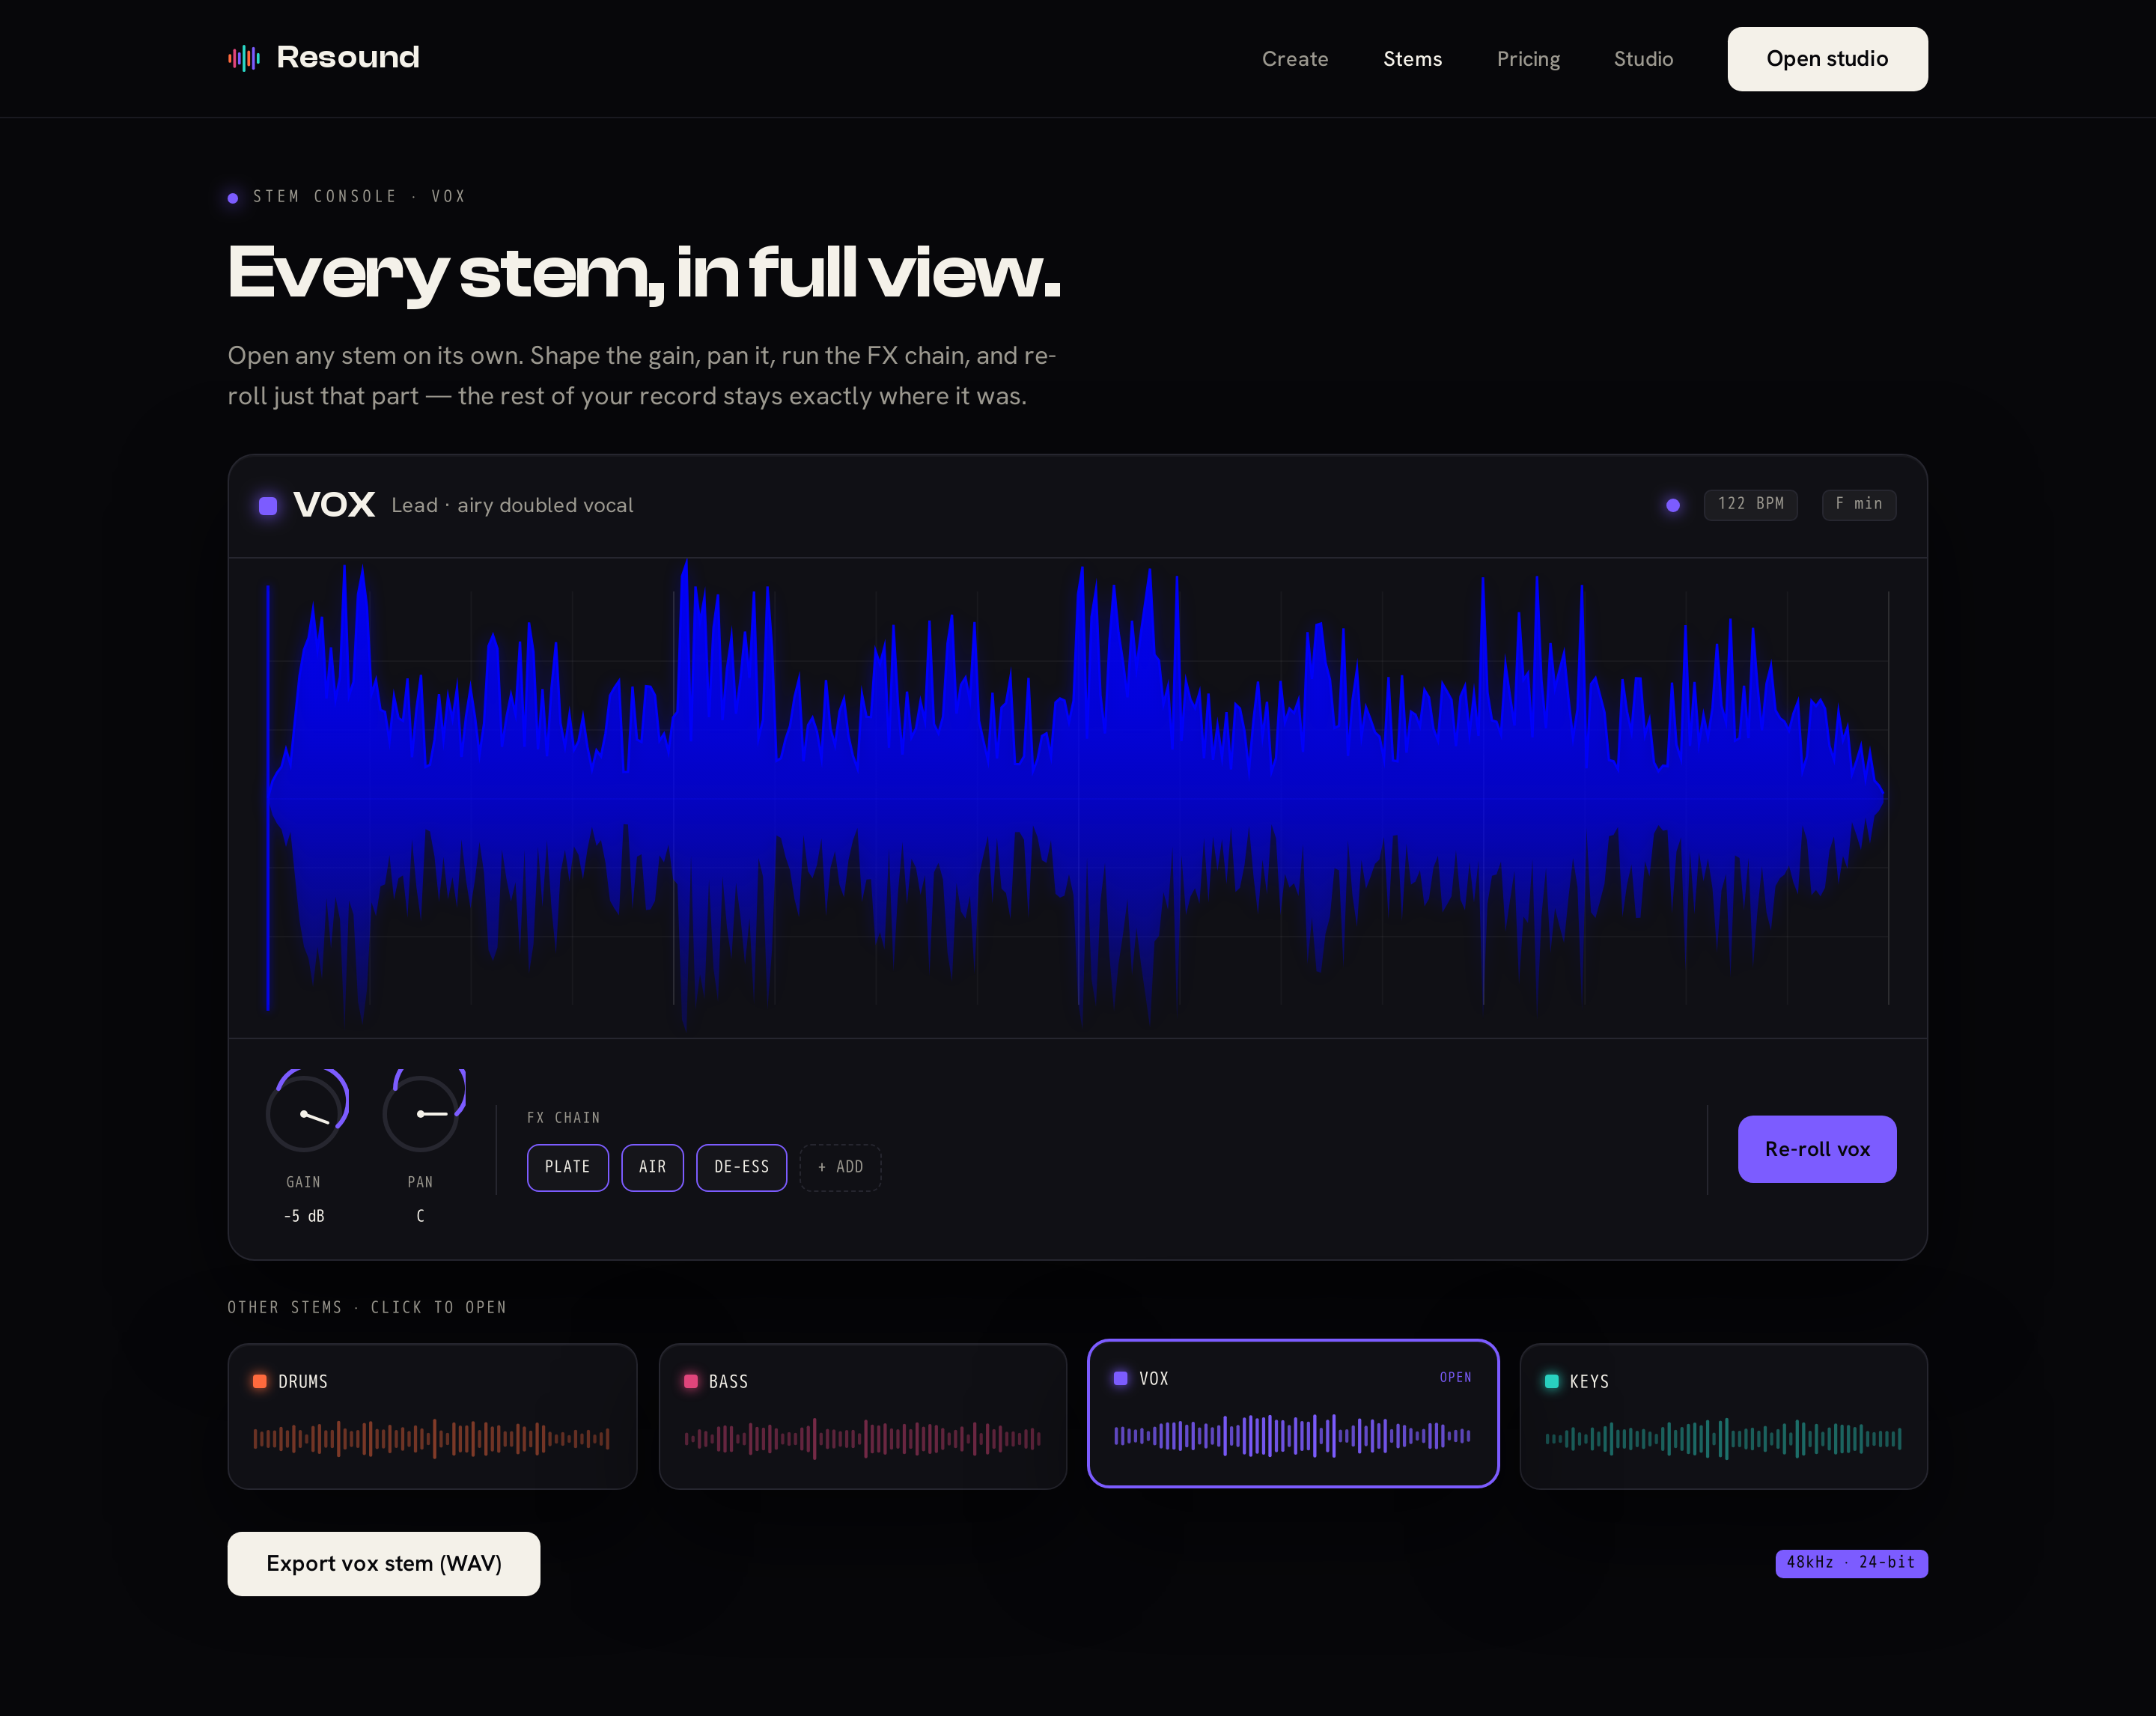Open the F min key tag
The image size is (2156, 1716).
click(x=1859, y=504)
